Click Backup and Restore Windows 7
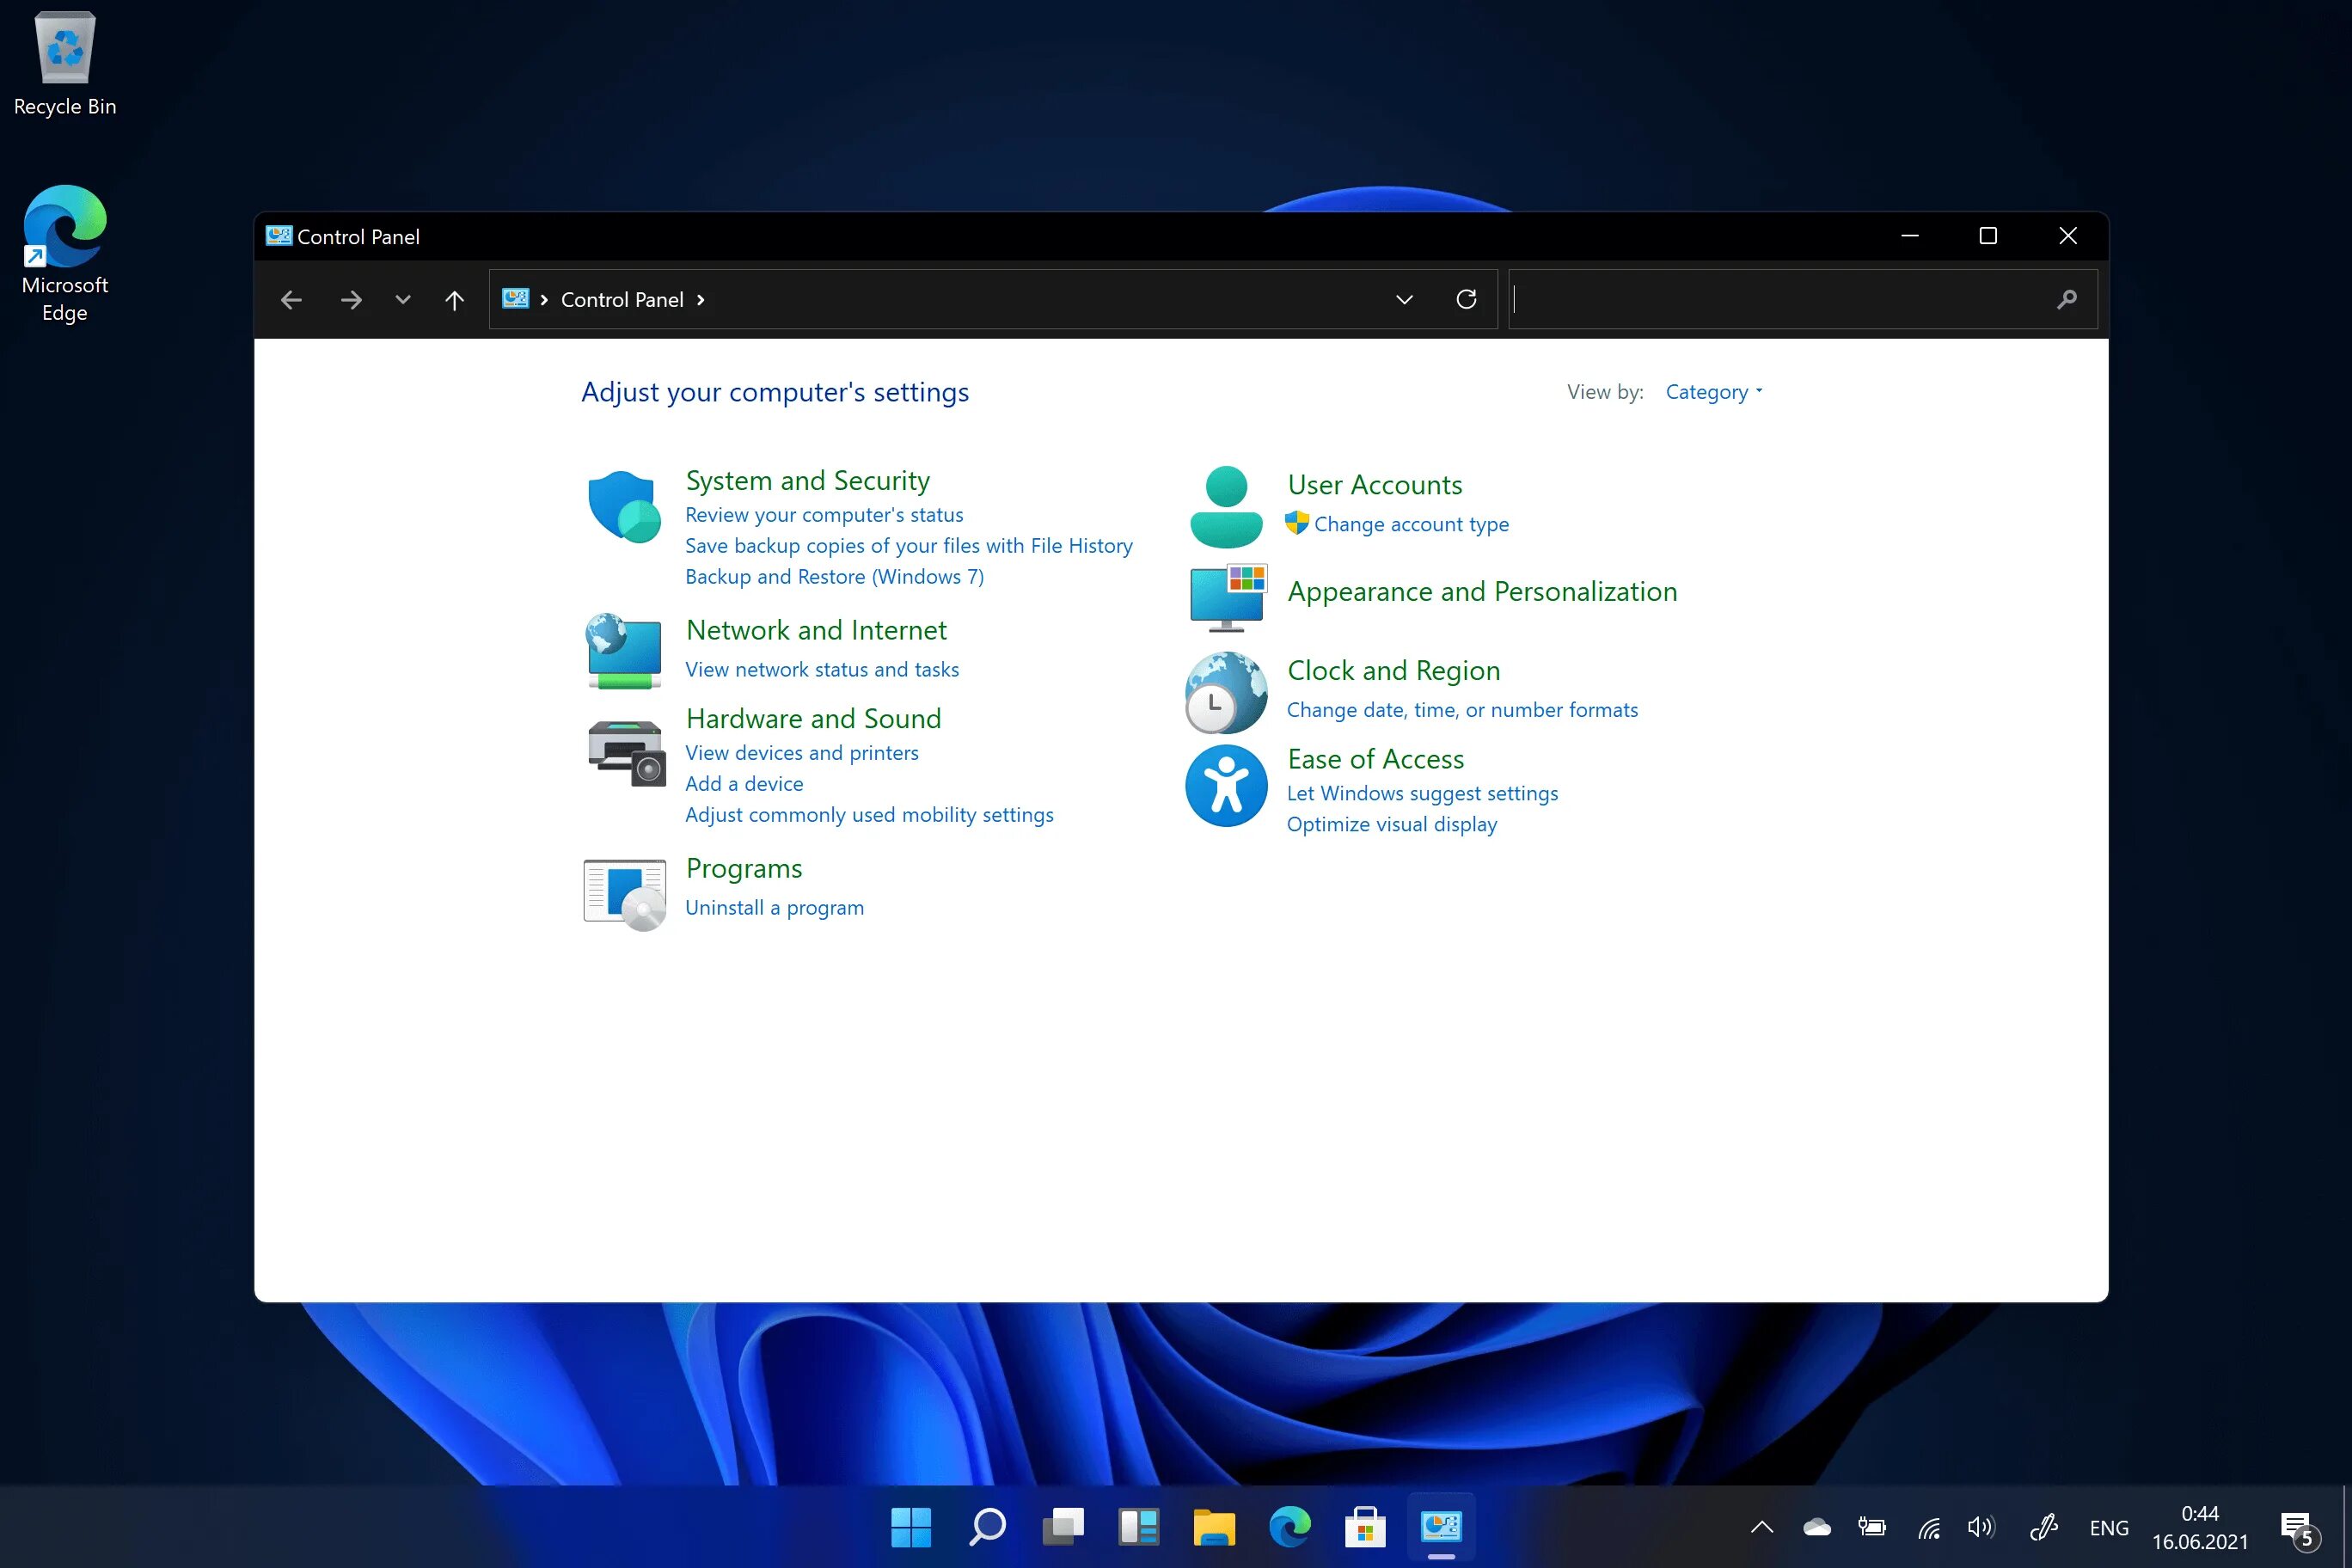Screen dimensions: 2352x1568 click(833, 576)
